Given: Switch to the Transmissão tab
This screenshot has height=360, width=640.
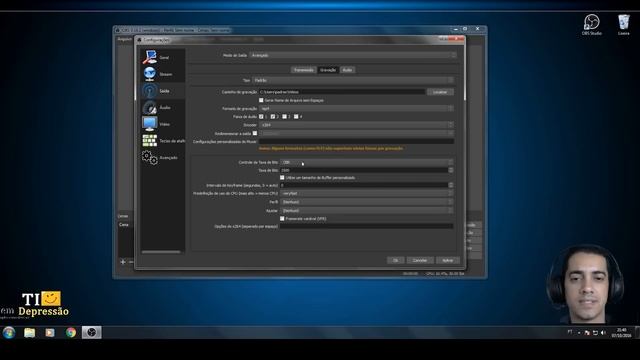Looking at the screenshot, I should [304, 70].
